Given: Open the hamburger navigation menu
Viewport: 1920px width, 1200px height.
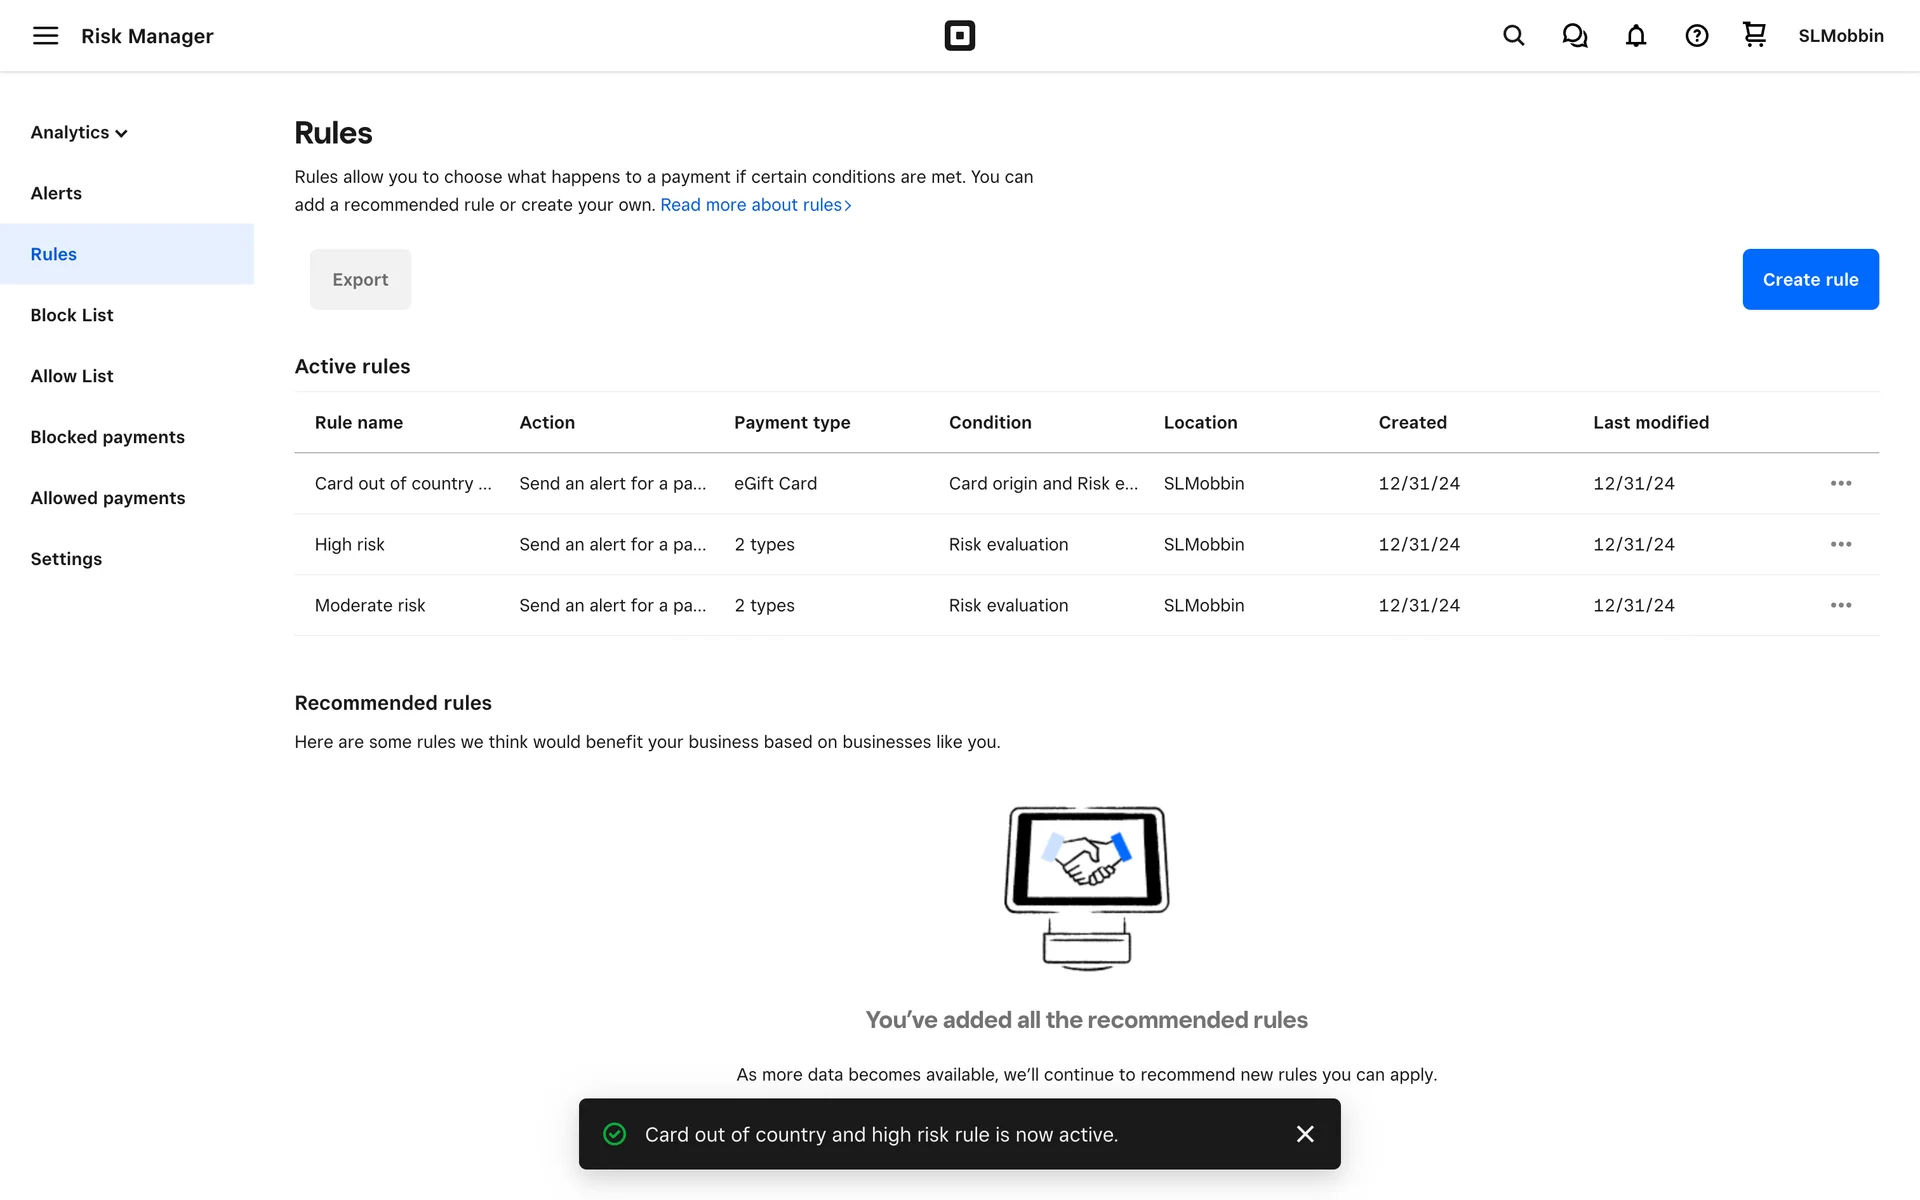Looking at the screenshot, I should click(x=45, y=36).
